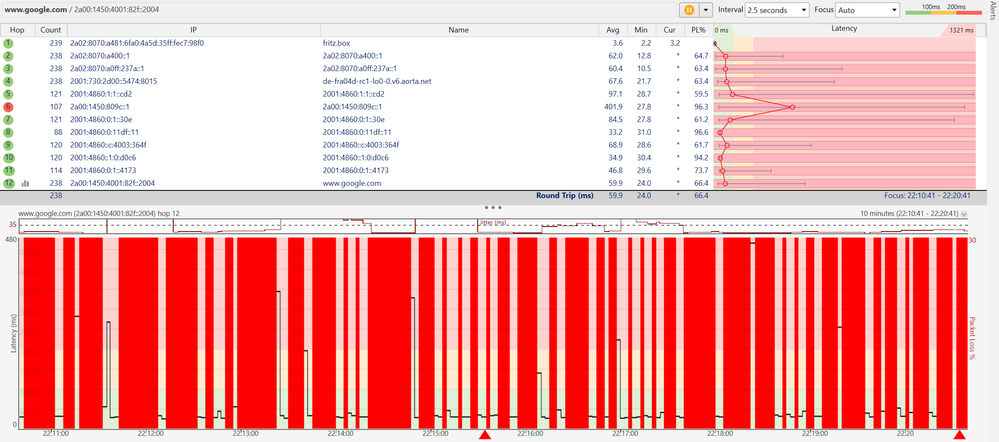Viewport: 999px width, 442px height.
Task: Click the hop 12 green number icon
Action: coord(8,183)
